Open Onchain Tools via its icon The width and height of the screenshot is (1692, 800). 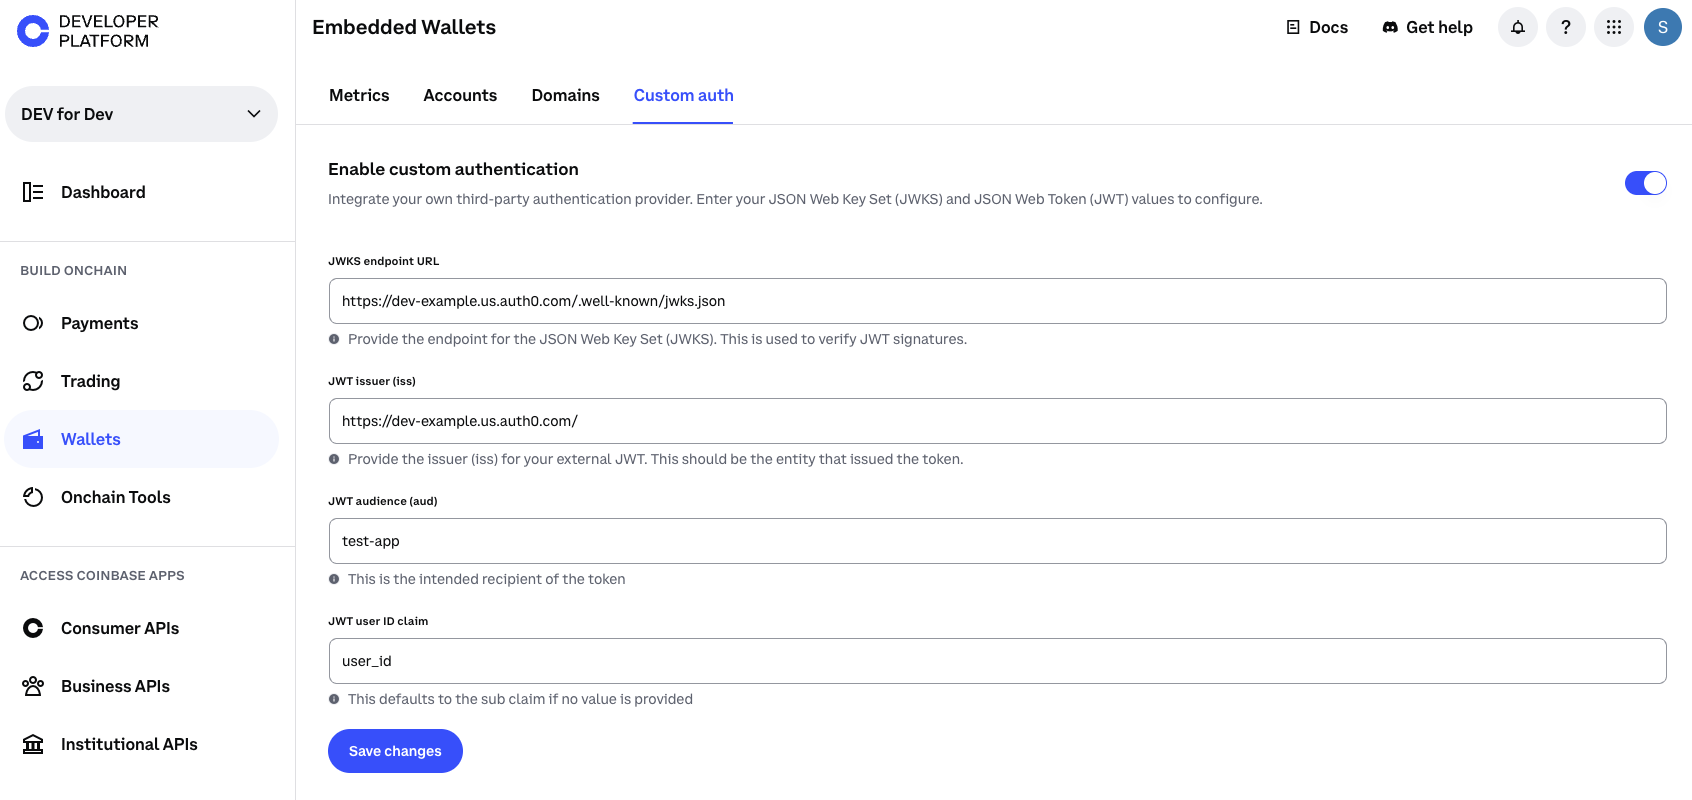33,496
